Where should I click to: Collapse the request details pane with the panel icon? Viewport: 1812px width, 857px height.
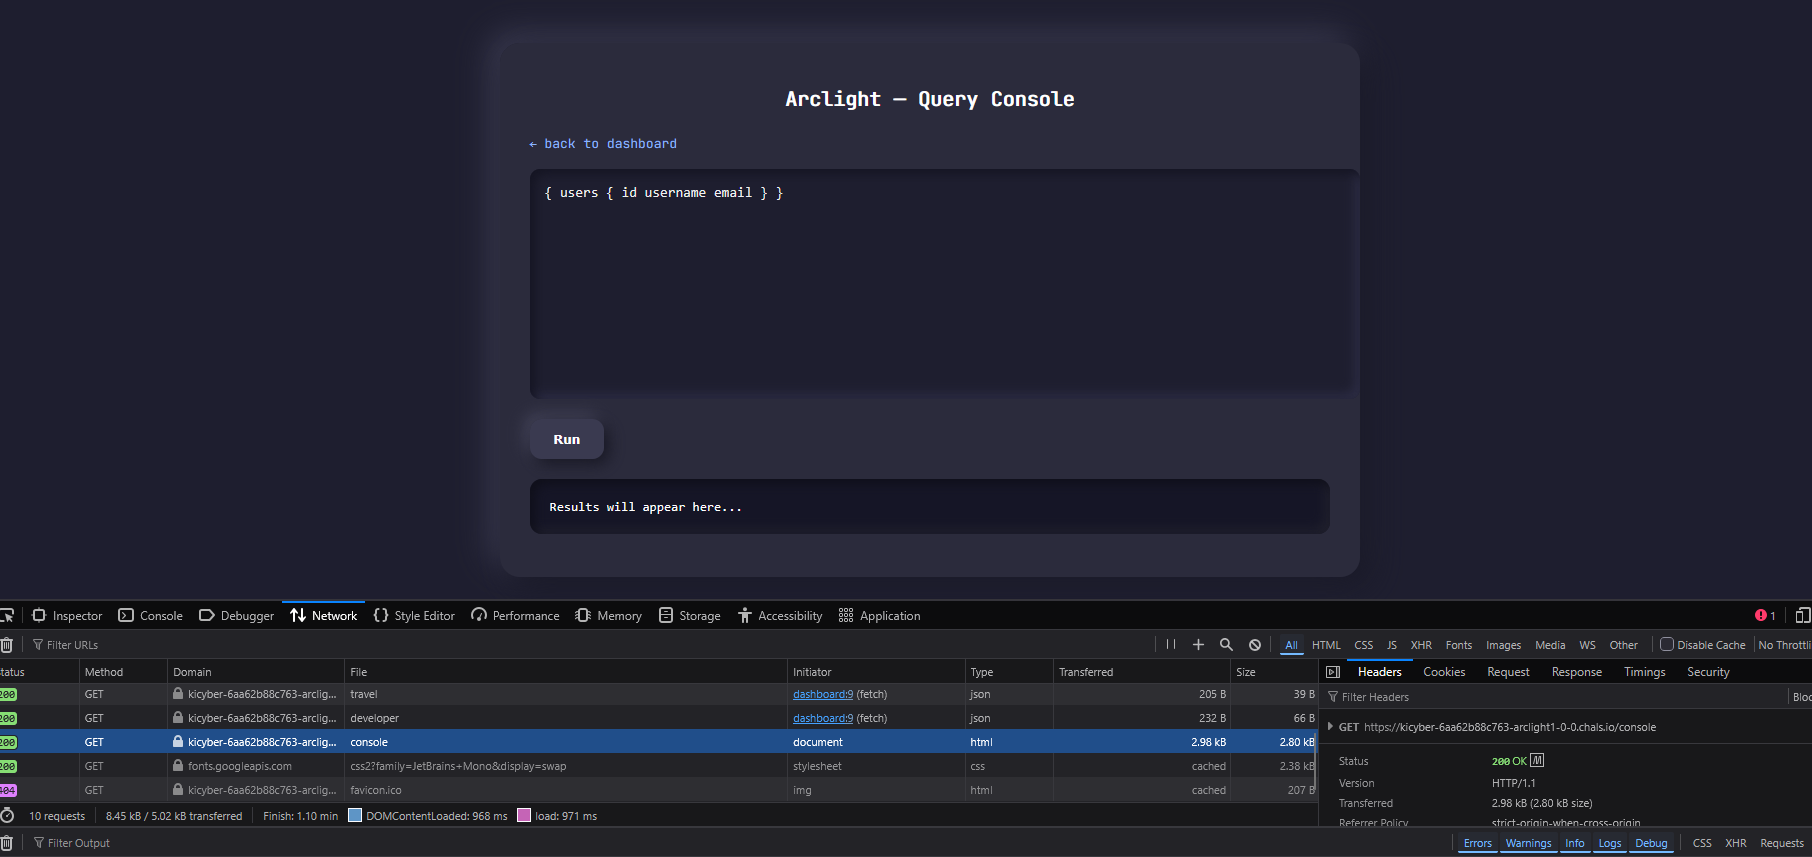(x=1333, y=672)
